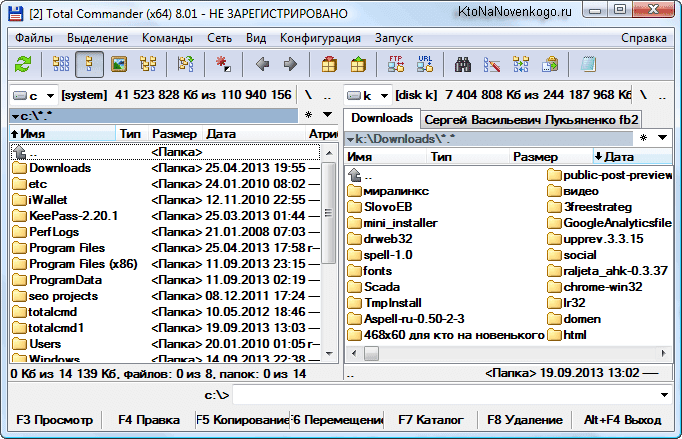
Task: Open right panel favorites asterisk button
Action: (643, 138)
